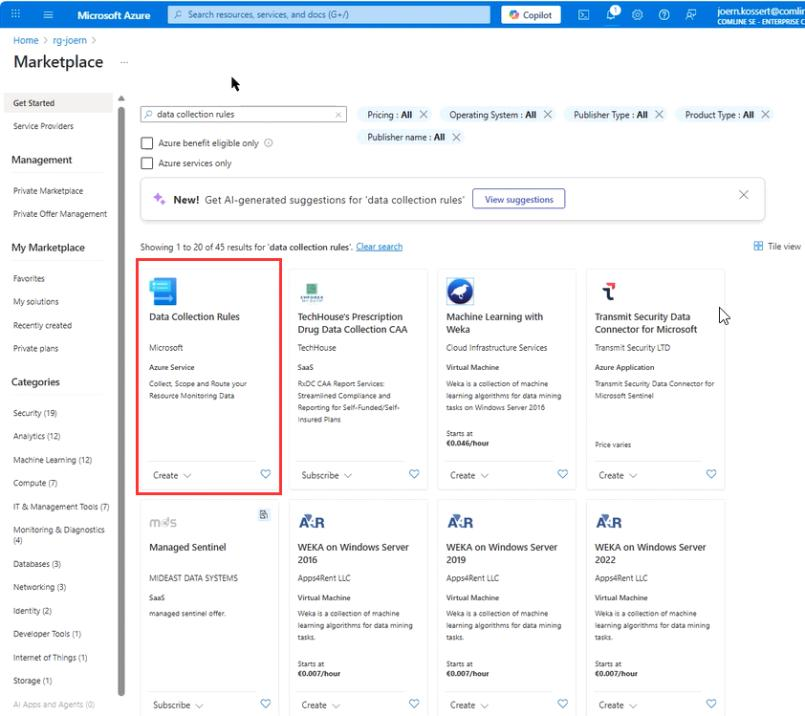Remove the Pricing filter
Screen dimensions: 805x716
(424, 114)
